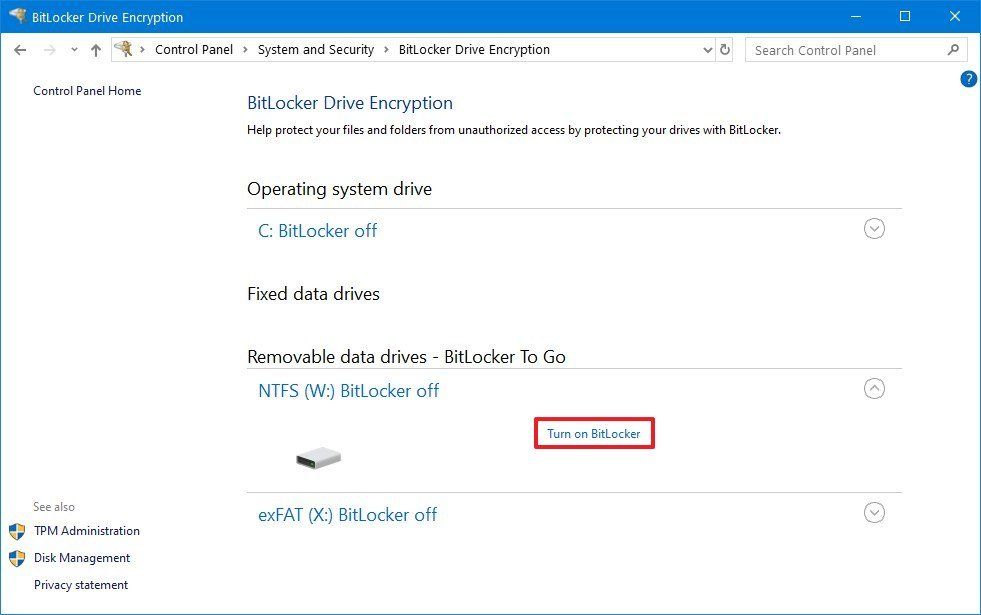The width and height of the screenshot is (981, 615).
Task: Click the Up one level arrow
Action: pyautogui.click(x=96, y=50)
